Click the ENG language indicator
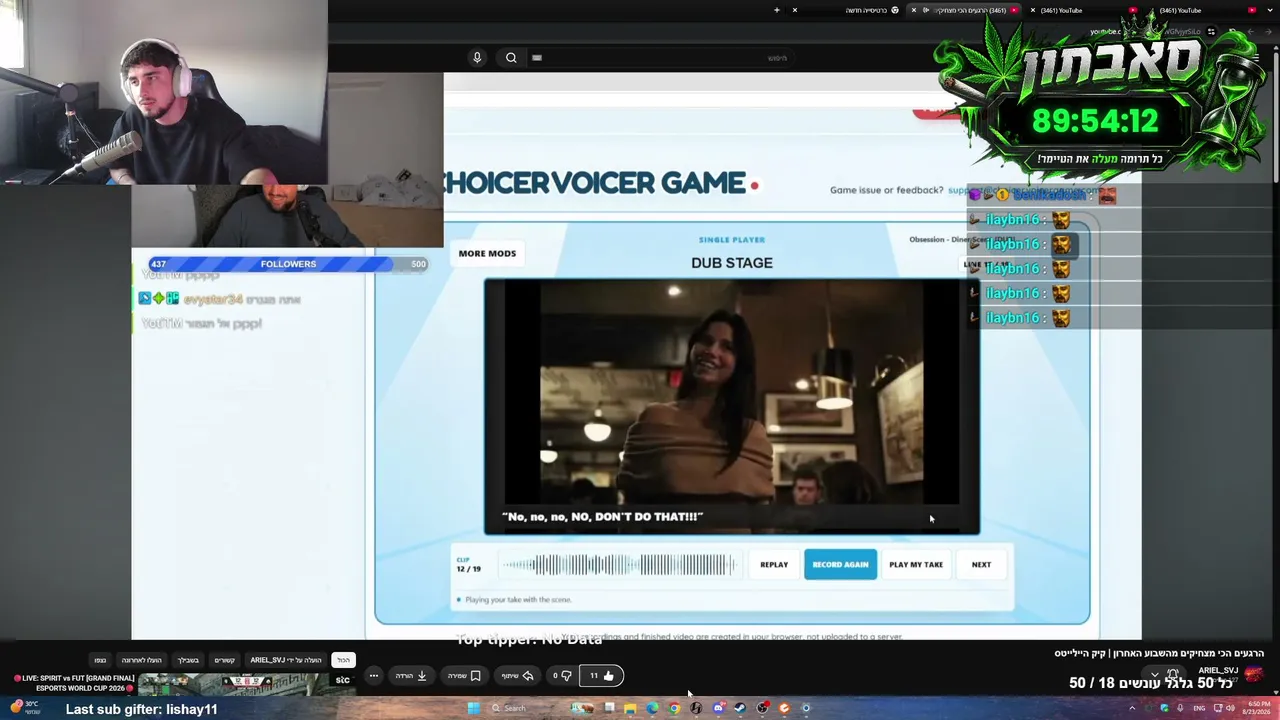Image resolution: width=1280 pixels, height=720 pixels. [1199, 708]
